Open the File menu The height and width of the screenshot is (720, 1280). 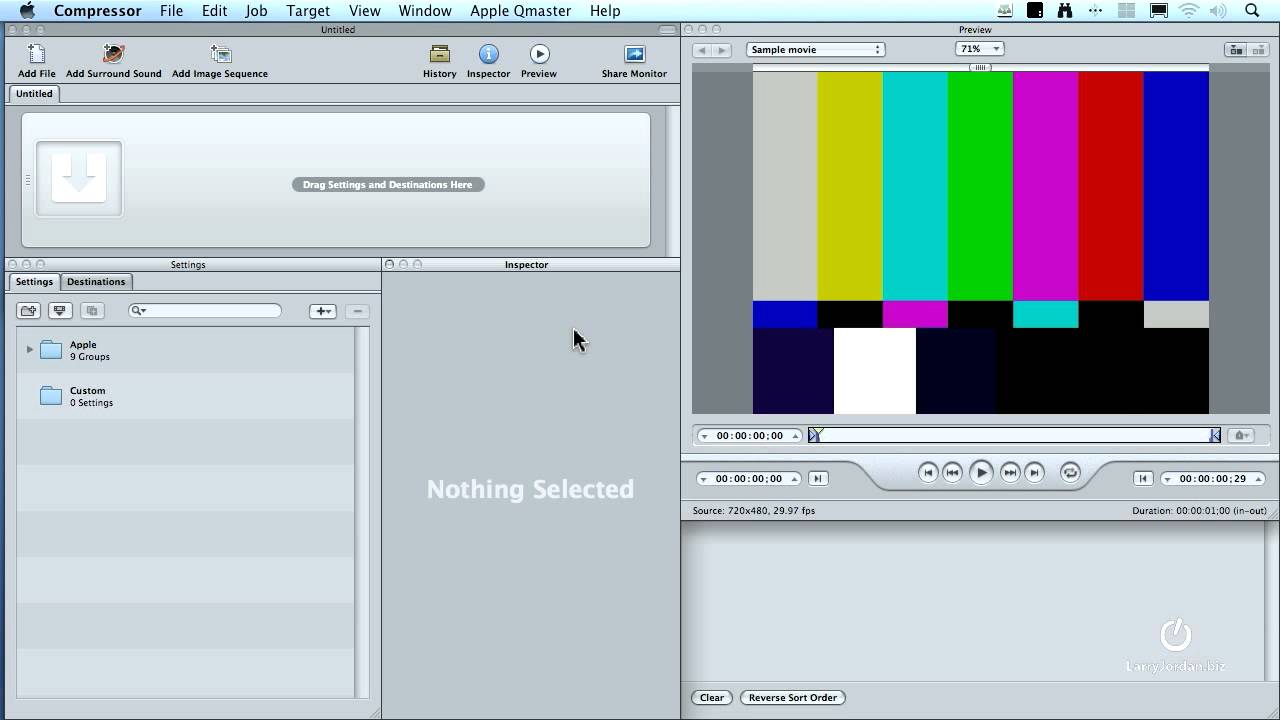pyautogui.click(x=171, y=10)
